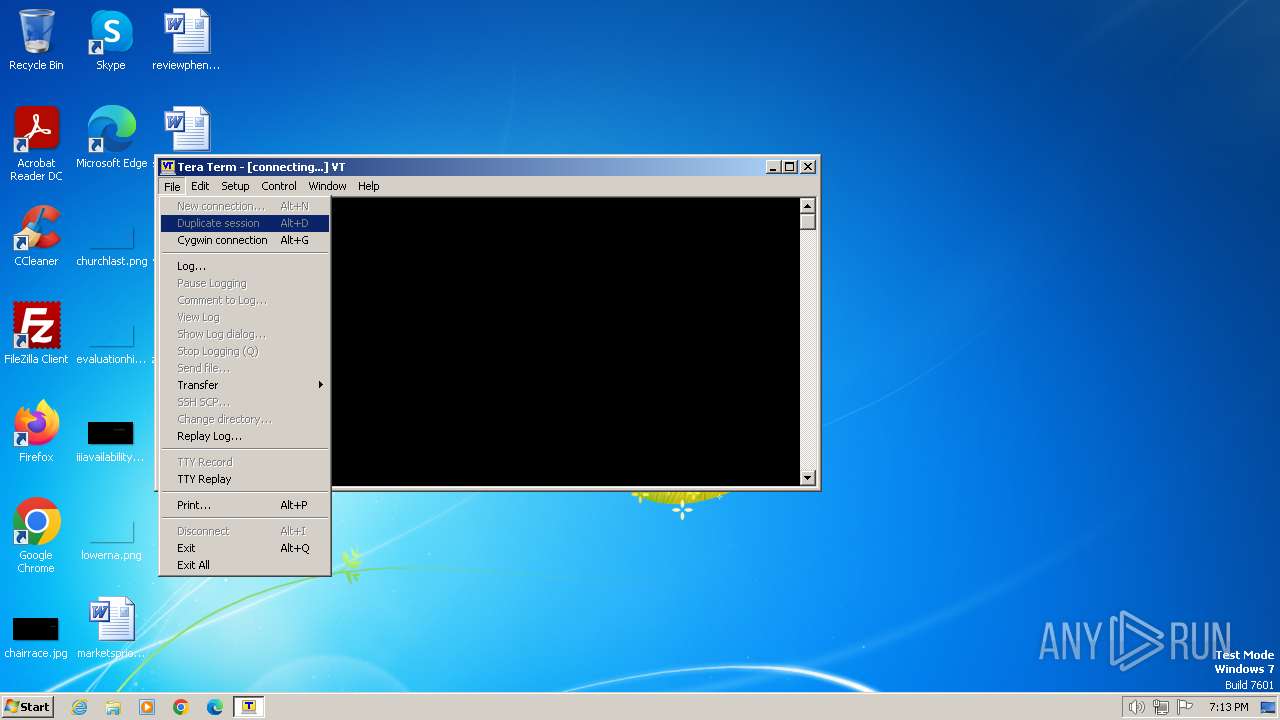
Task: Launch the Microsoft Edge desktop shortcut
Action: coord(111,138)
